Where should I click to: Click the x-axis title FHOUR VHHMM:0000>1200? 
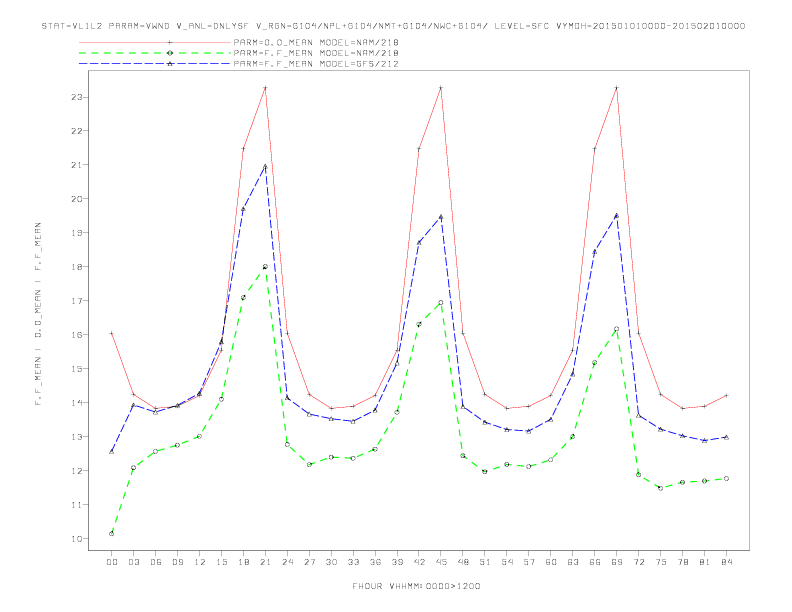pos(416,586)
